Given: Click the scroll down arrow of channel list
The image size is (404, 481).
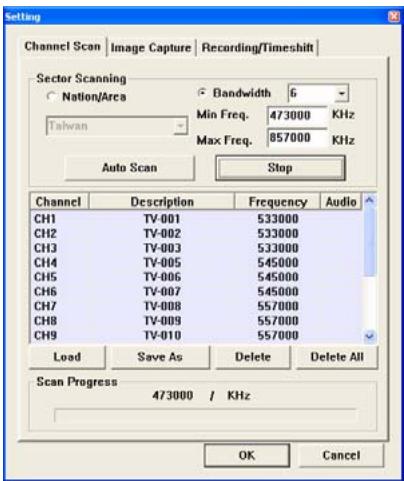Looking at the screenshot, I should point(369,336).
